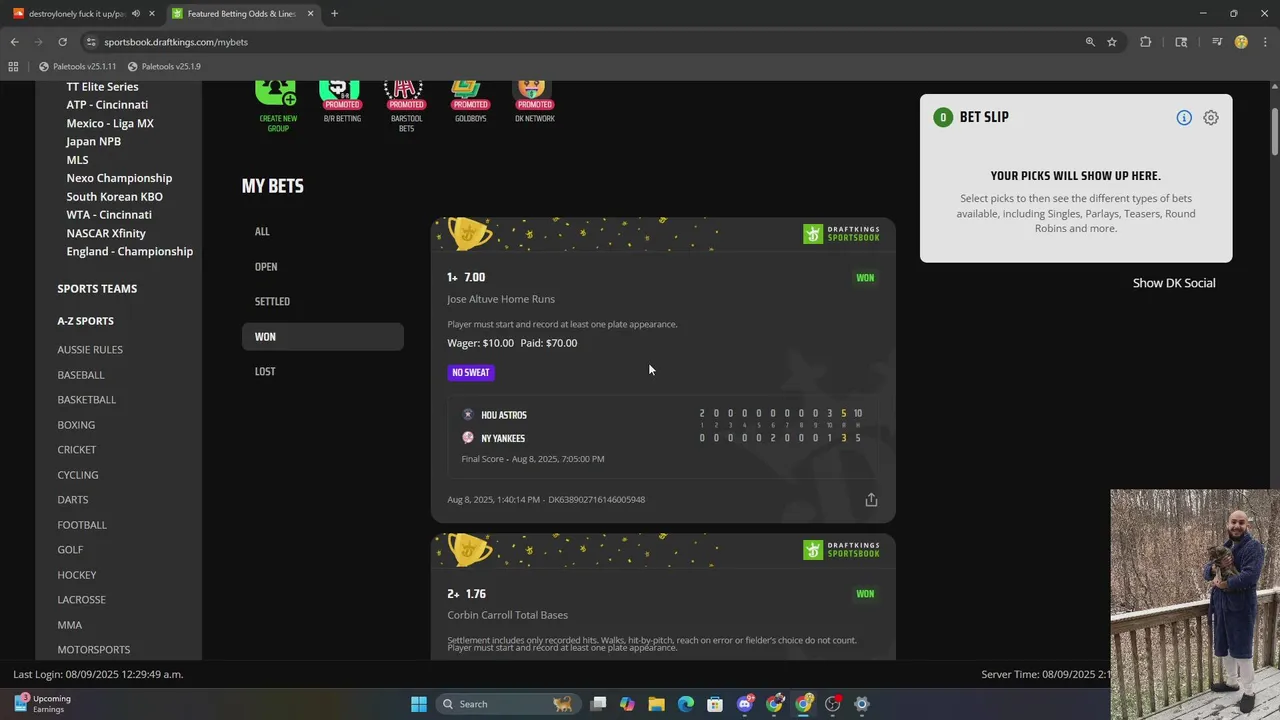Open Paletools v25.1.11 bookmark

(78, 66)
